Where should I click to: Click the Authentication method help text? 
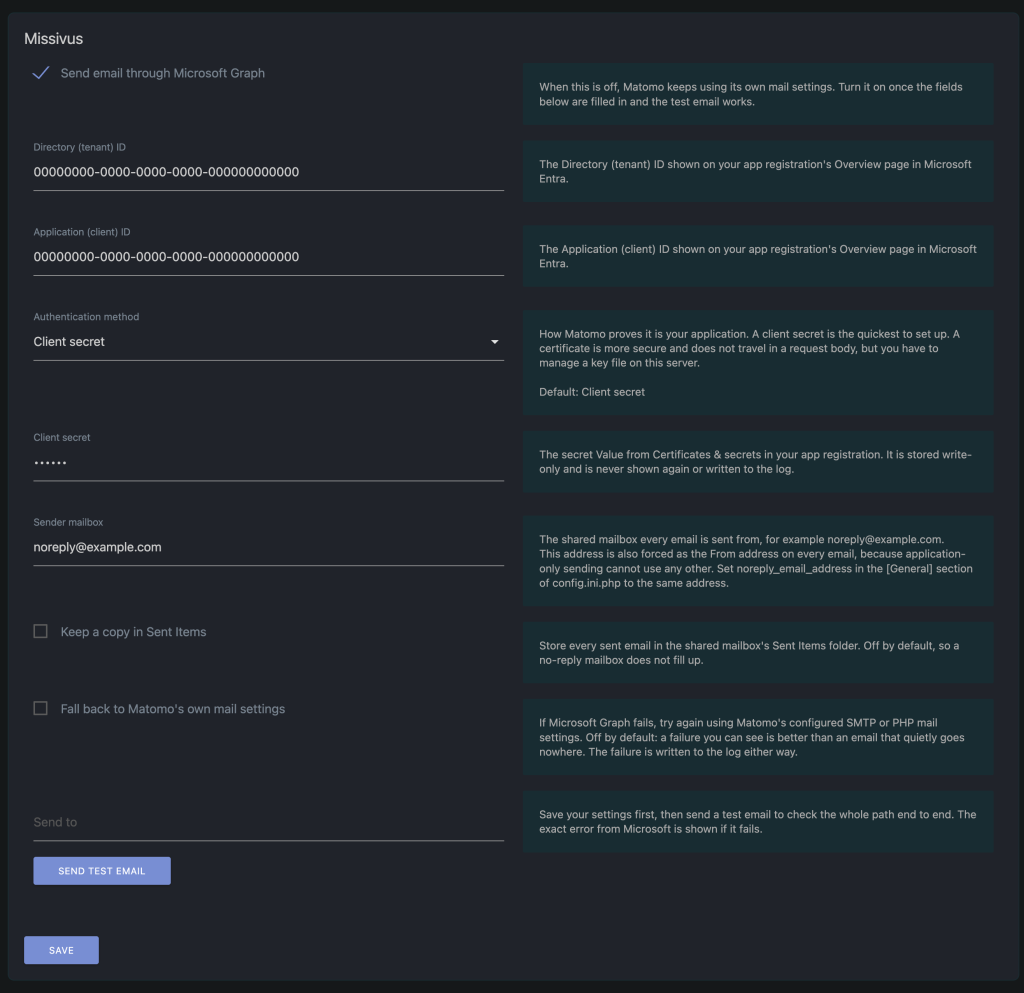758,362
